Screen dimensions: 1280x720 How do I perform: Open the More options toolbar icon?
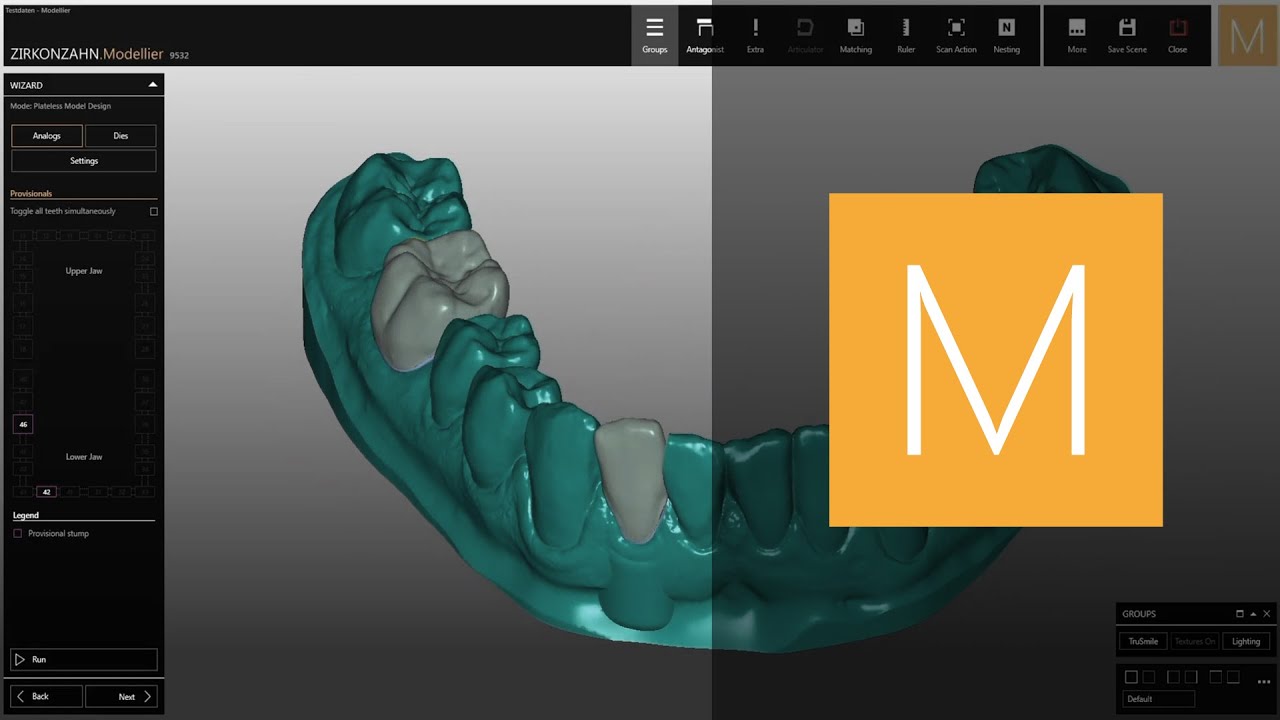1077,36
